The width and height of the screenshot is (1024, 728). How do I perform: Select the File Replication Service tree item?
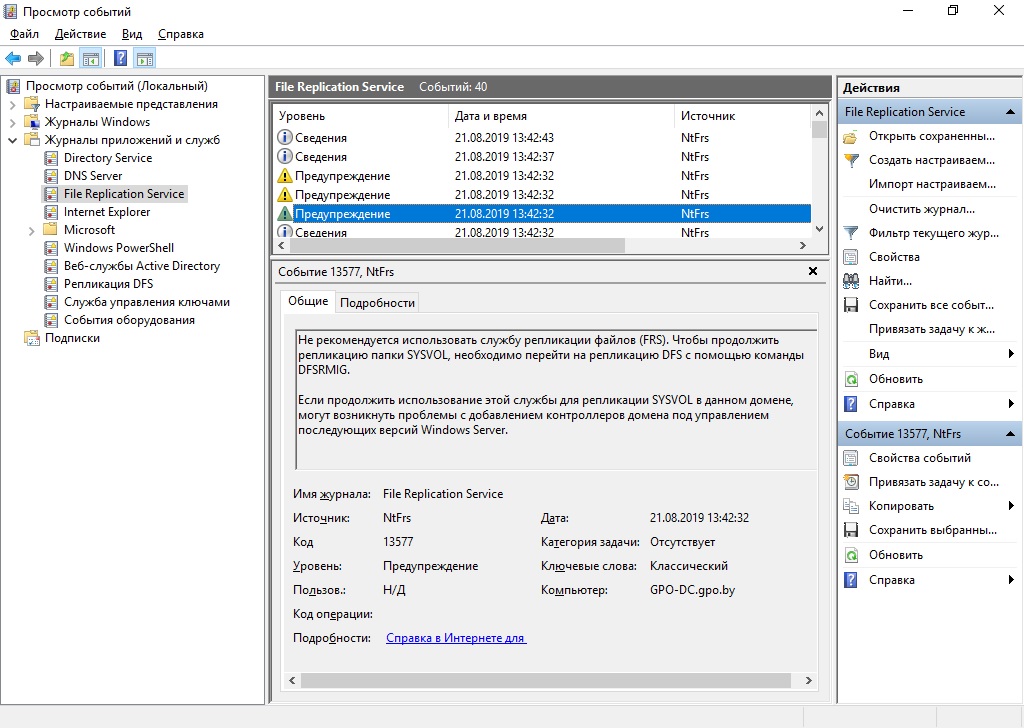pyautogui.click(x=124, y=194)
